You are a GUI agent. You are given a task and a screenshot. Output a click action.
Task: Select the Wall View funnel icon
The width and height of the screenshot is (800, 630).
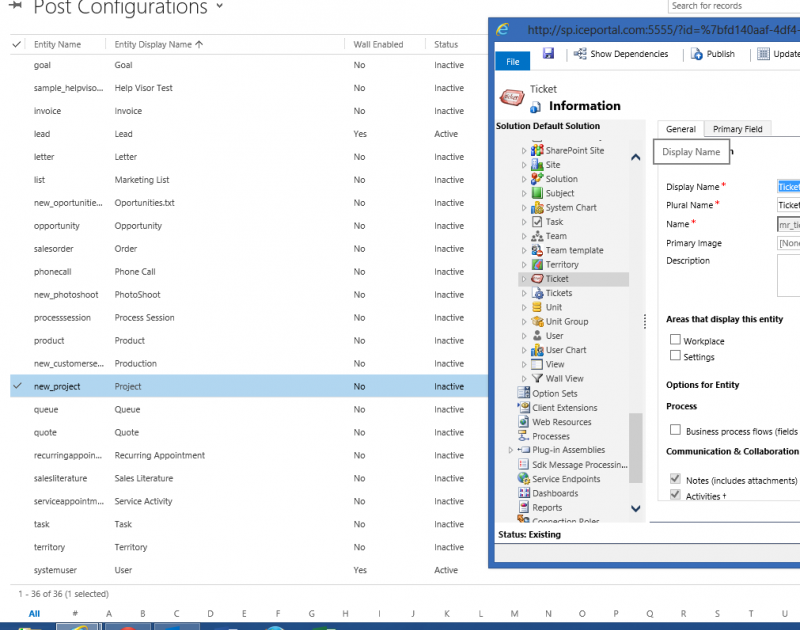[537, 379]
